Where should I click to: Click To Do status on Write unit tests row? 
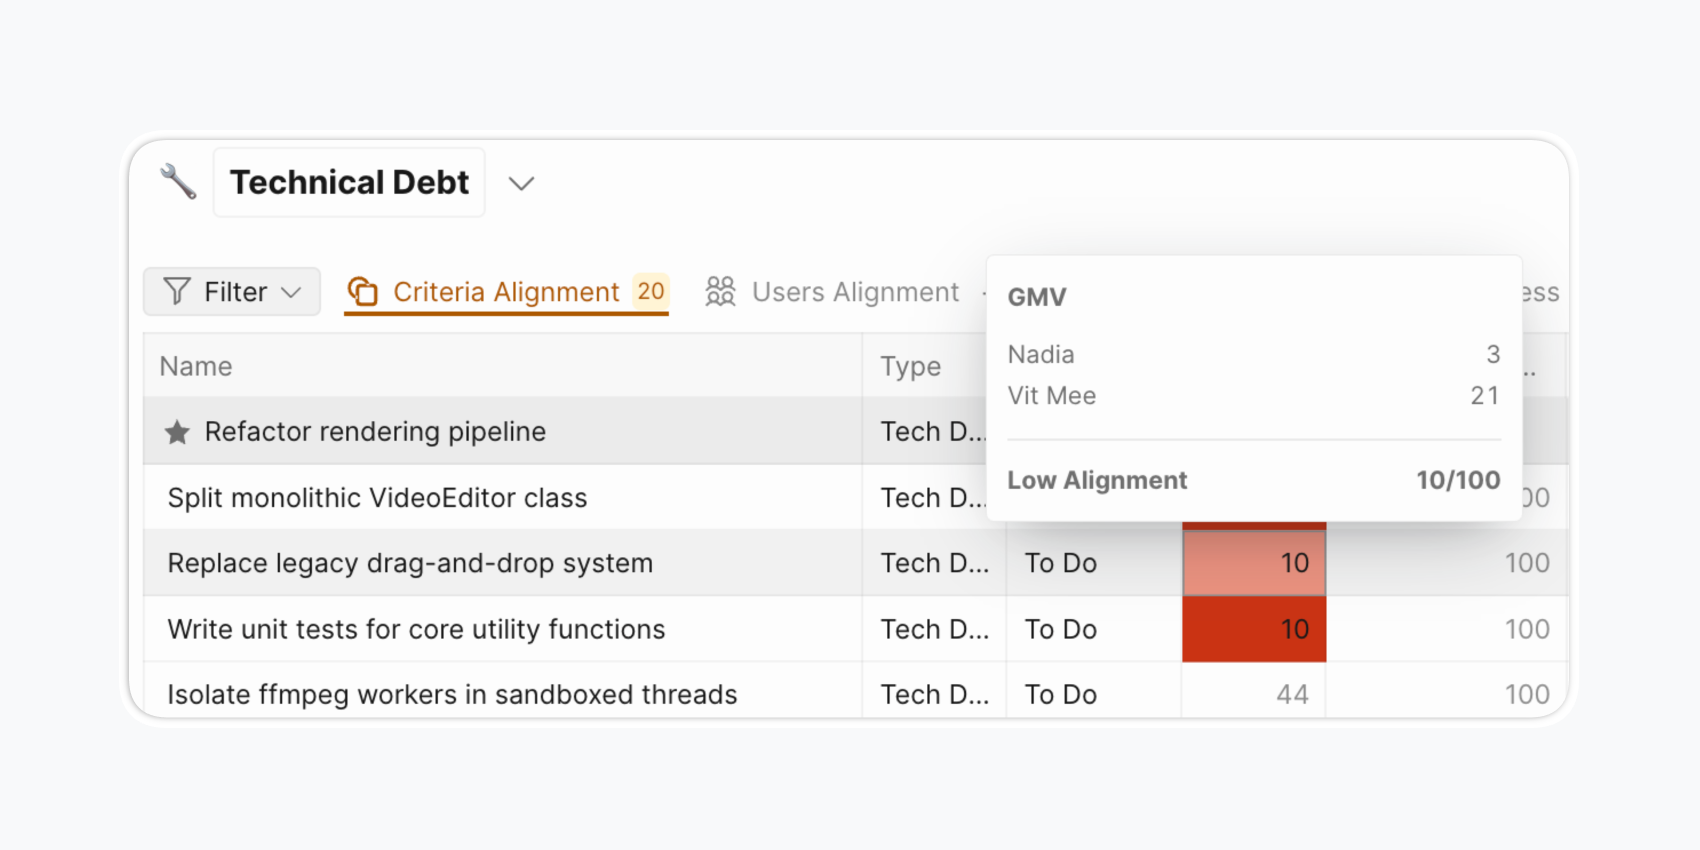tap(1061, 629)
